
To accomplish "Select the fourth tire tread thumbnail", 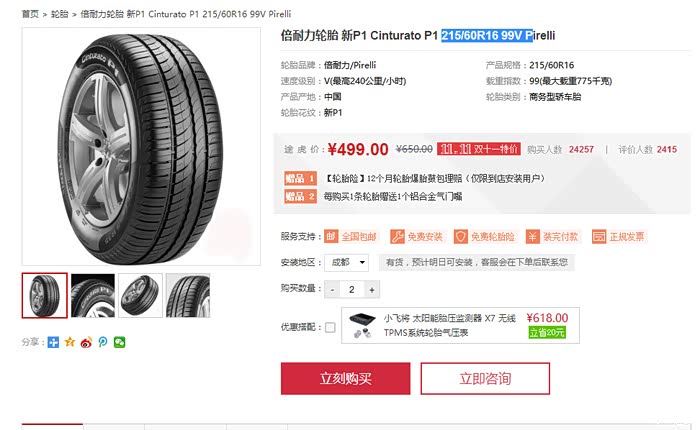I will [x=188, y=296].
